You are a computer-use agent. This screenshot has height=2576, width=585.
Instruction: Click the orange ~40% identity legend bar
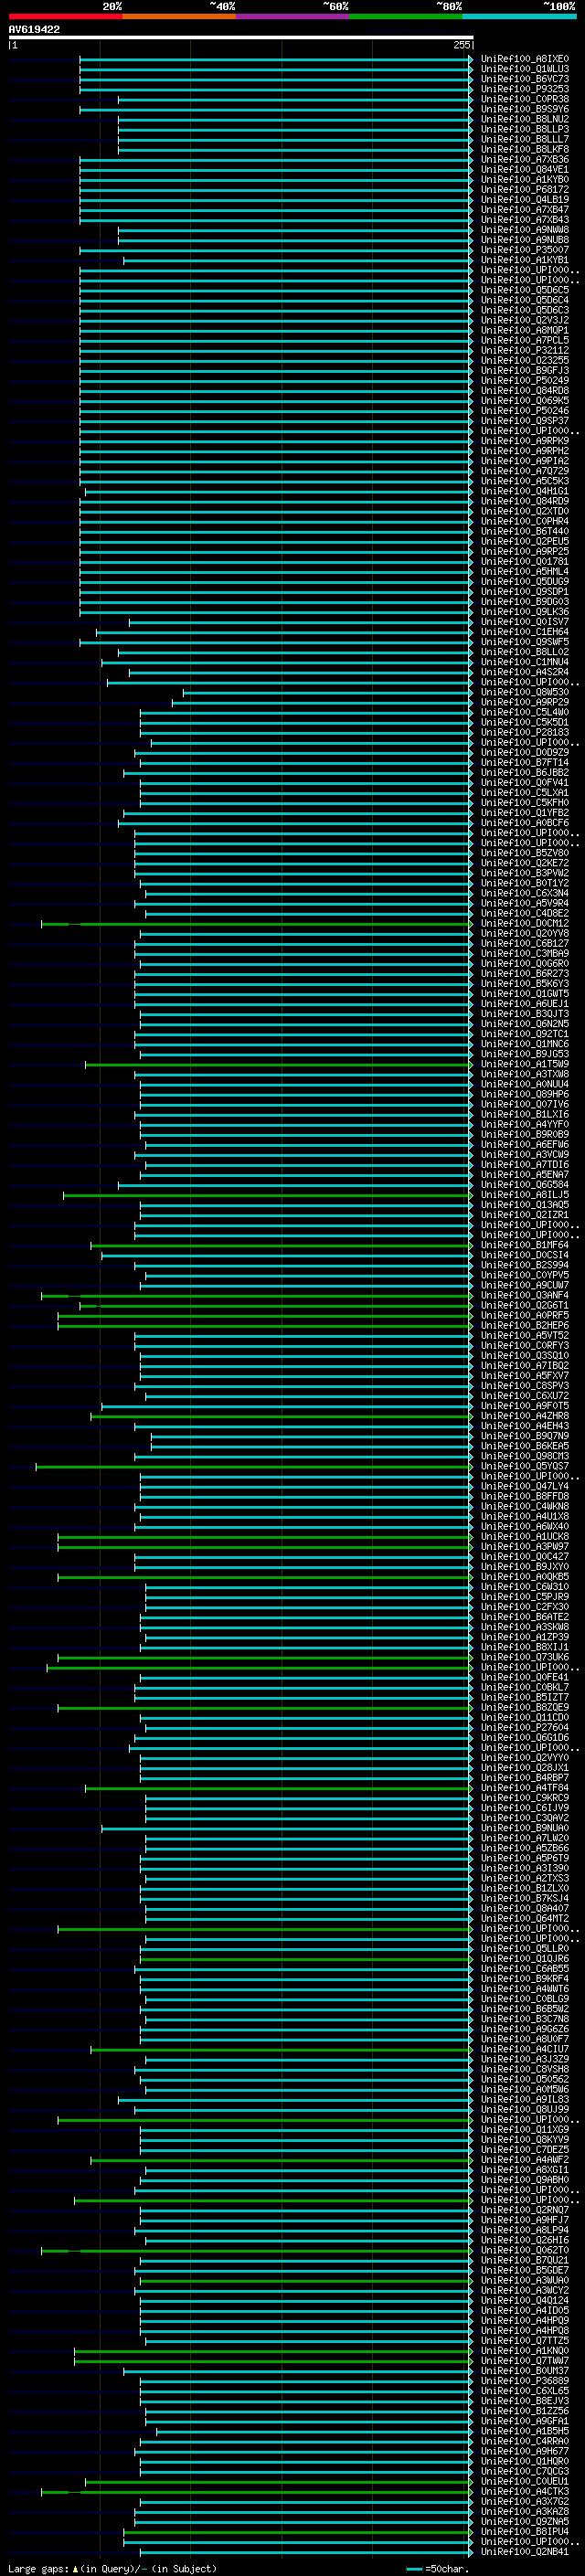pyautogui.click(x=179, y=16)
